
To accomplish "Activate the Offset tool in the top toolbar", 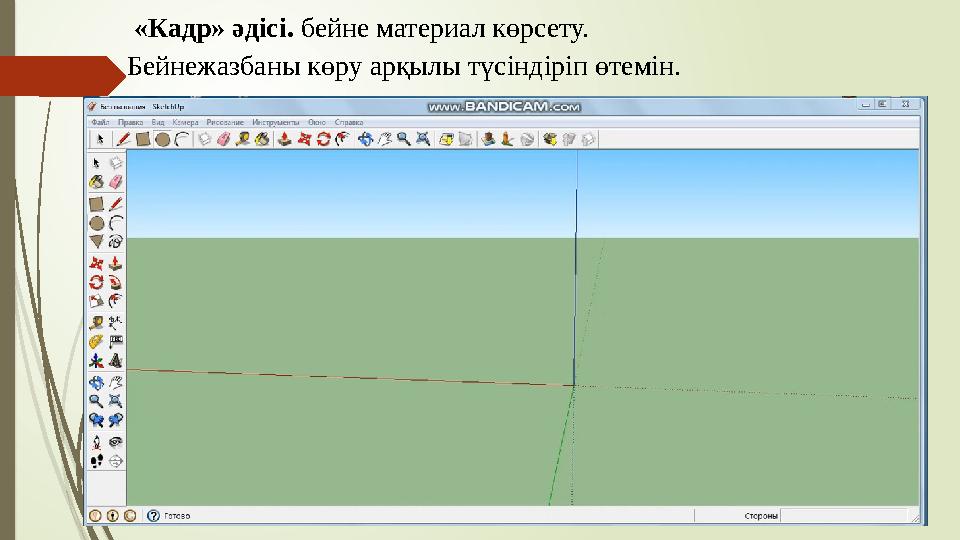I will (x=342, y=140).
